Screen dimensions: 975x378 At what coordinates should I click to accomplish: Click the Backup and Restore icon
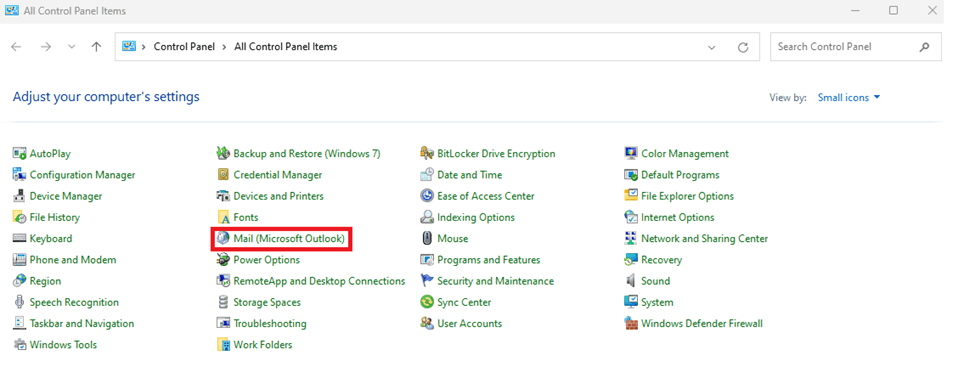click(223, 154)
